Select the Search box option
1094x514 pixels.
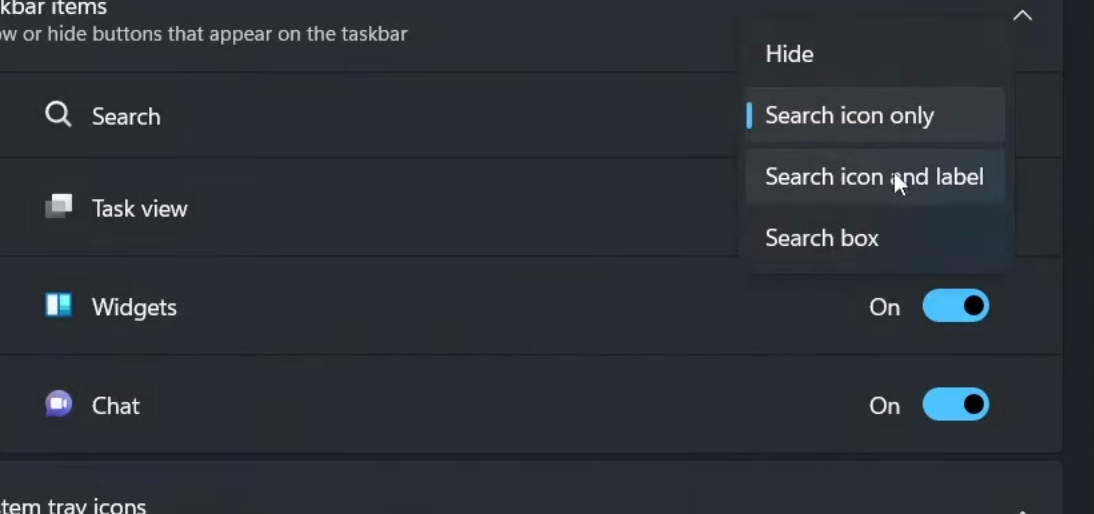tap(821, 238)
